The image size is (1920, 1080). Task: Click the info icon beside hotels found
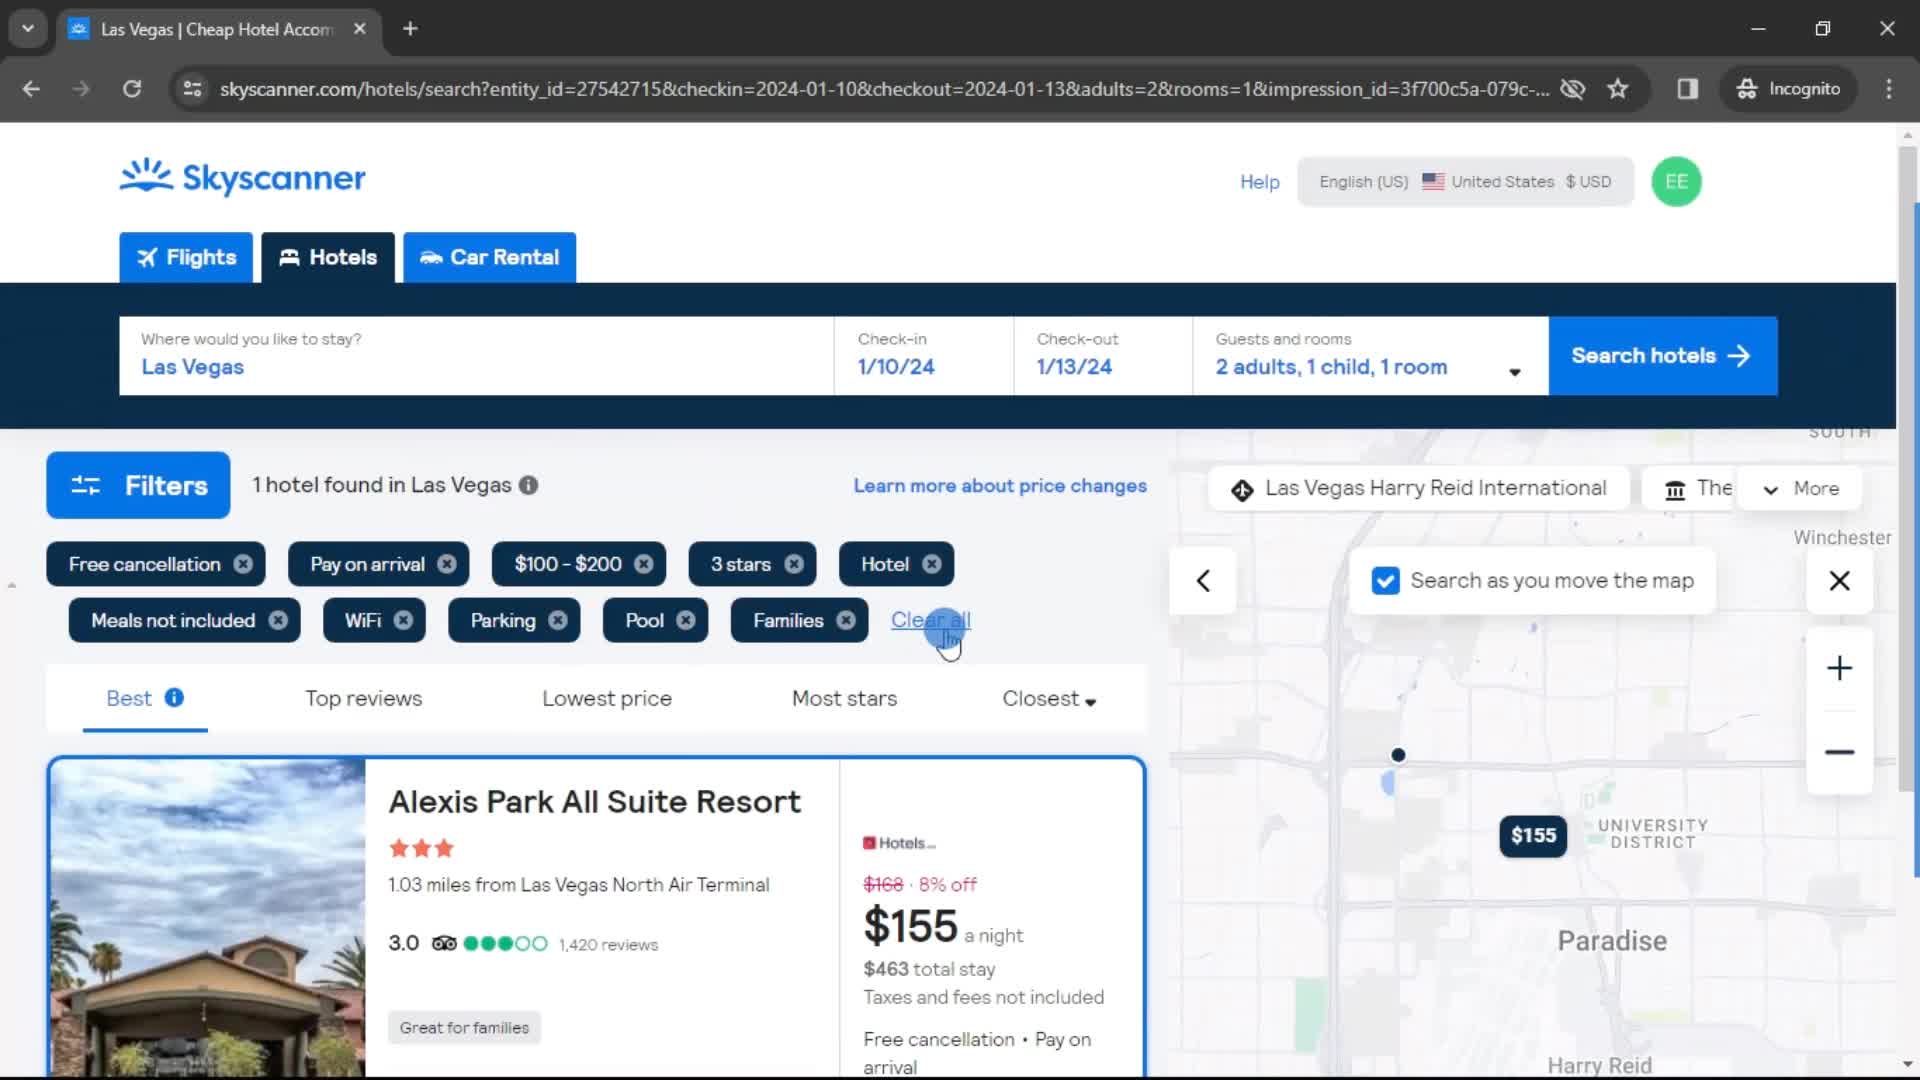tap(529, 485)
